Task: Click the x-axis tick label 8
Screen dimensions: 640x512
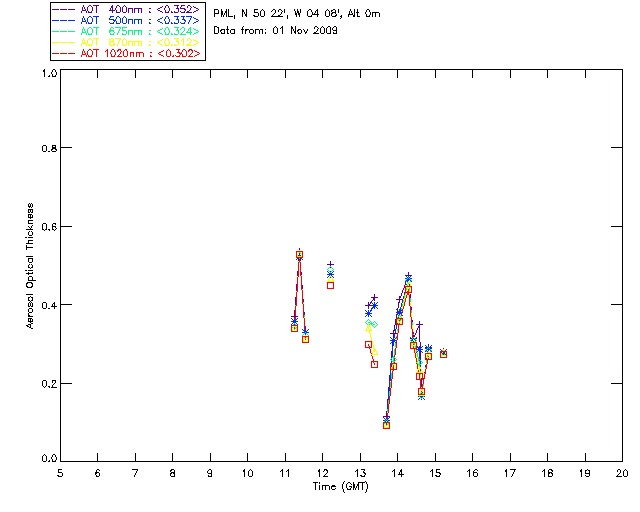Action: [x=173, y=474]
